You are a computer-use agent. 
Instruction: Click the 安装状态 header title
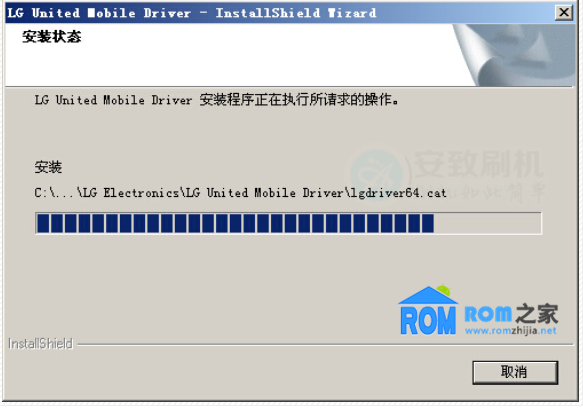pos(52,36)
